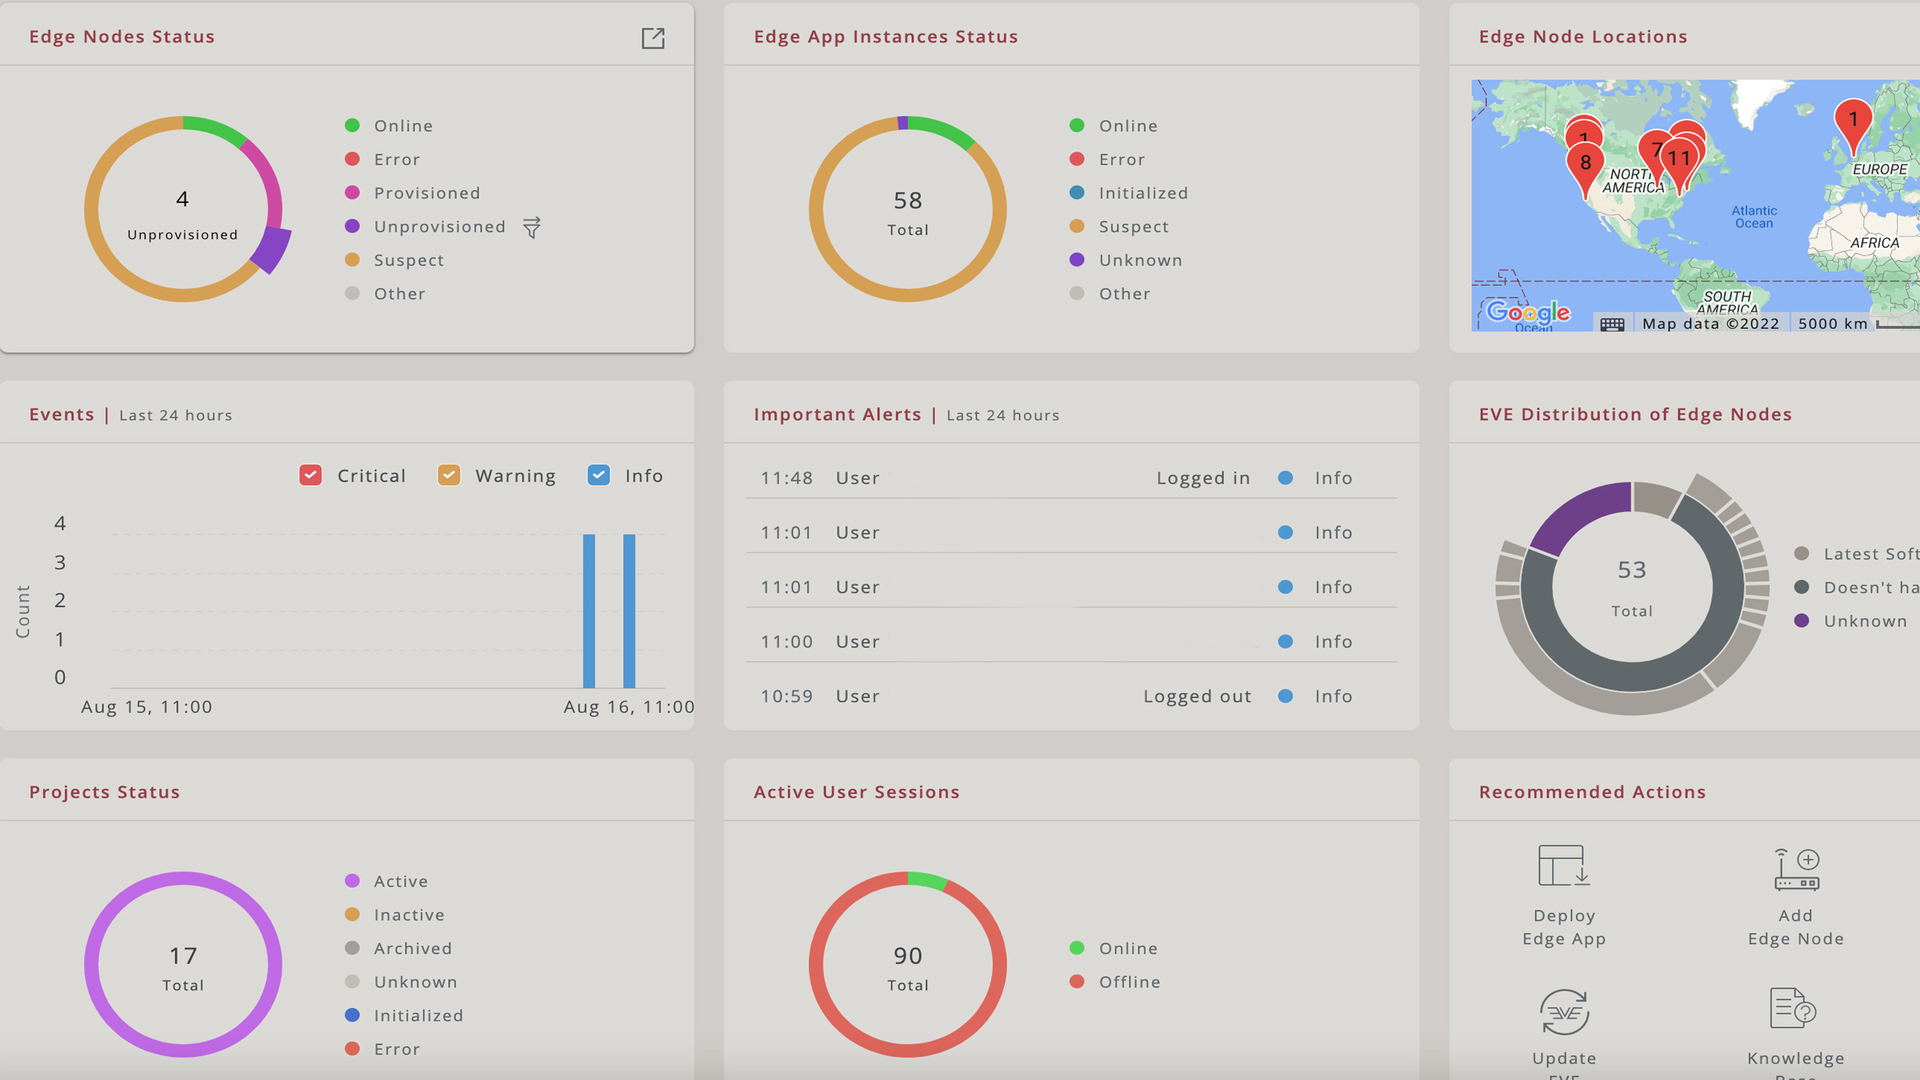Screen dimensions: 1920x1080
Task: Click the marker cluster labeled 11 on the map
Action: tap(1681, 158)
